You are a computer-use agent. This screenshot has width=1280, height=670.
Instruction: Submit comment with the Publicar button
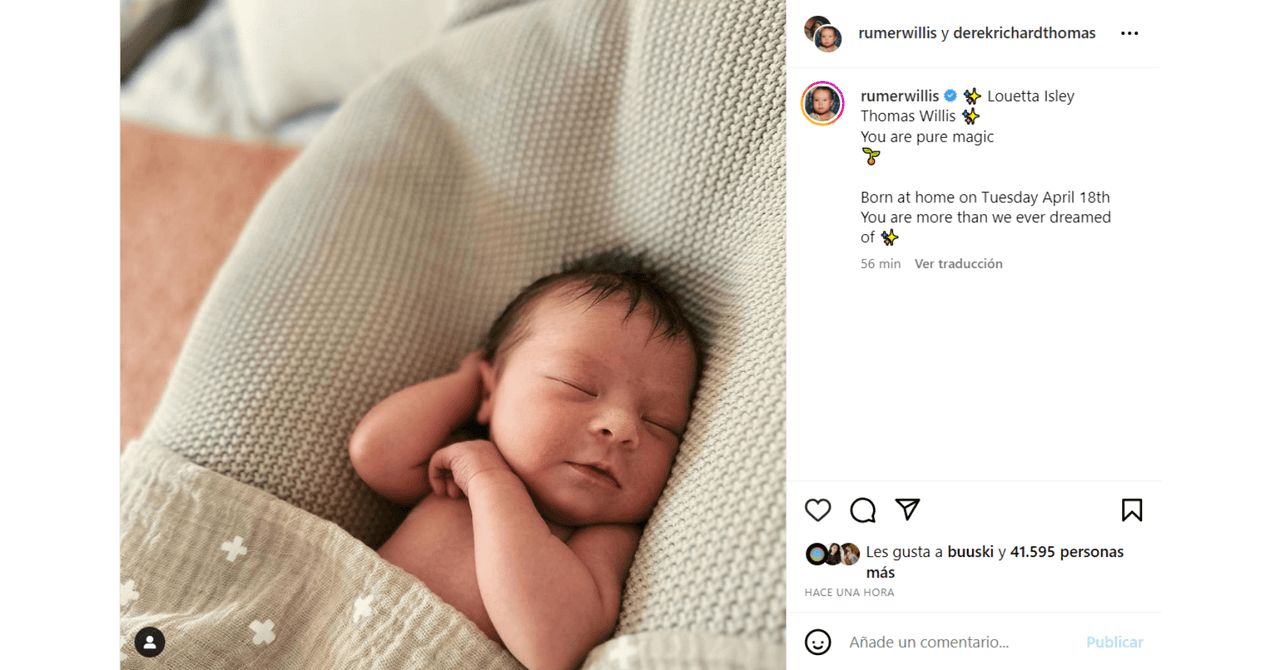pos(1115,642)
